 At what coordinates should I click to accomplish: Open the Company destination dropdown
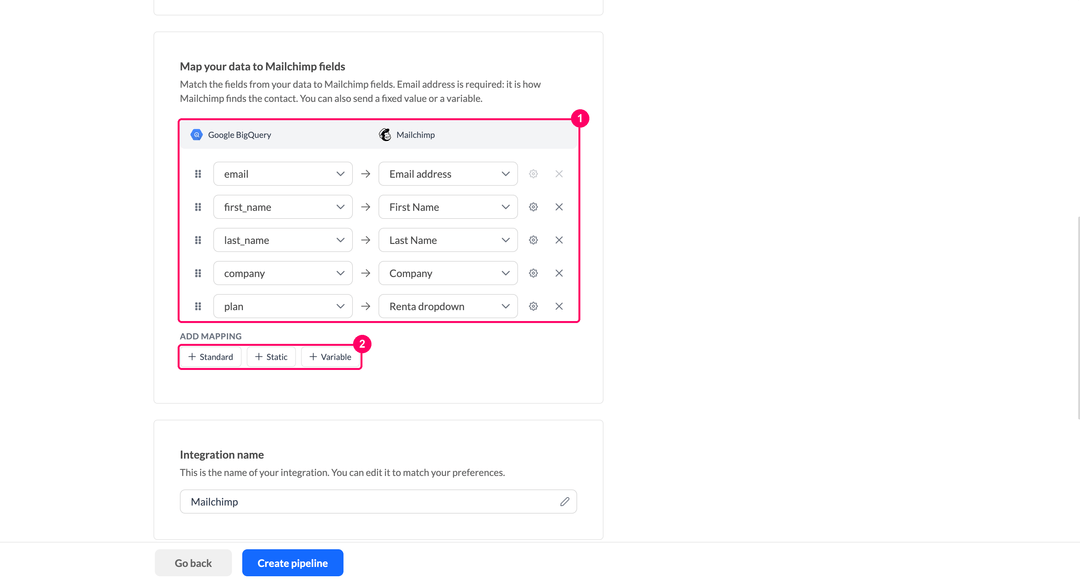pyautogui.click(x=448, y=273)
